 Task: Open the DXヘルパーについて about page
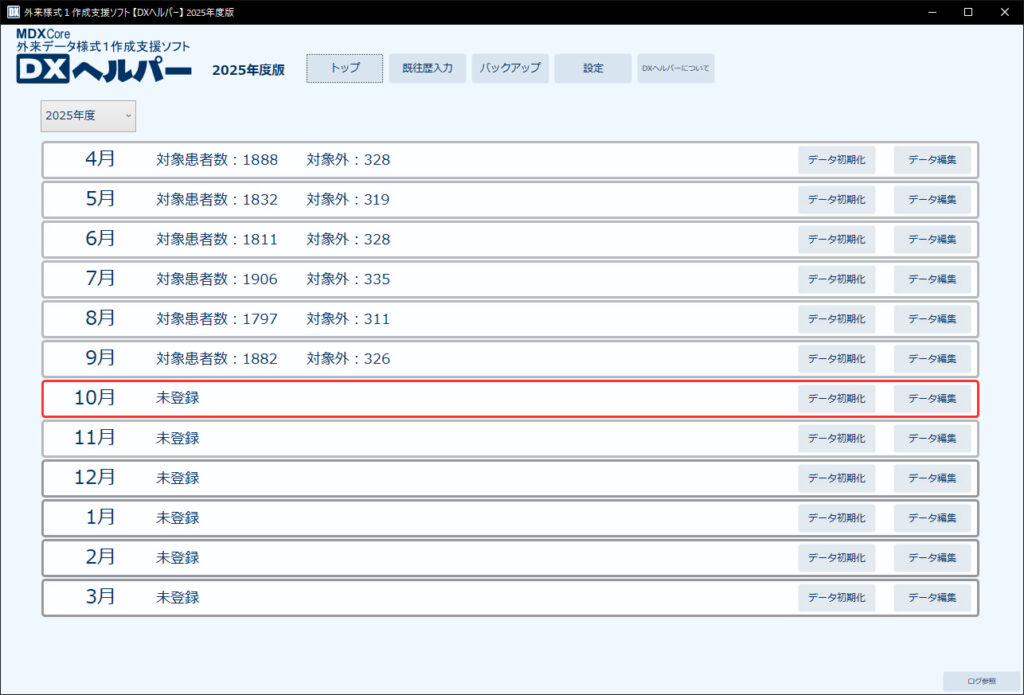point(676,68)
